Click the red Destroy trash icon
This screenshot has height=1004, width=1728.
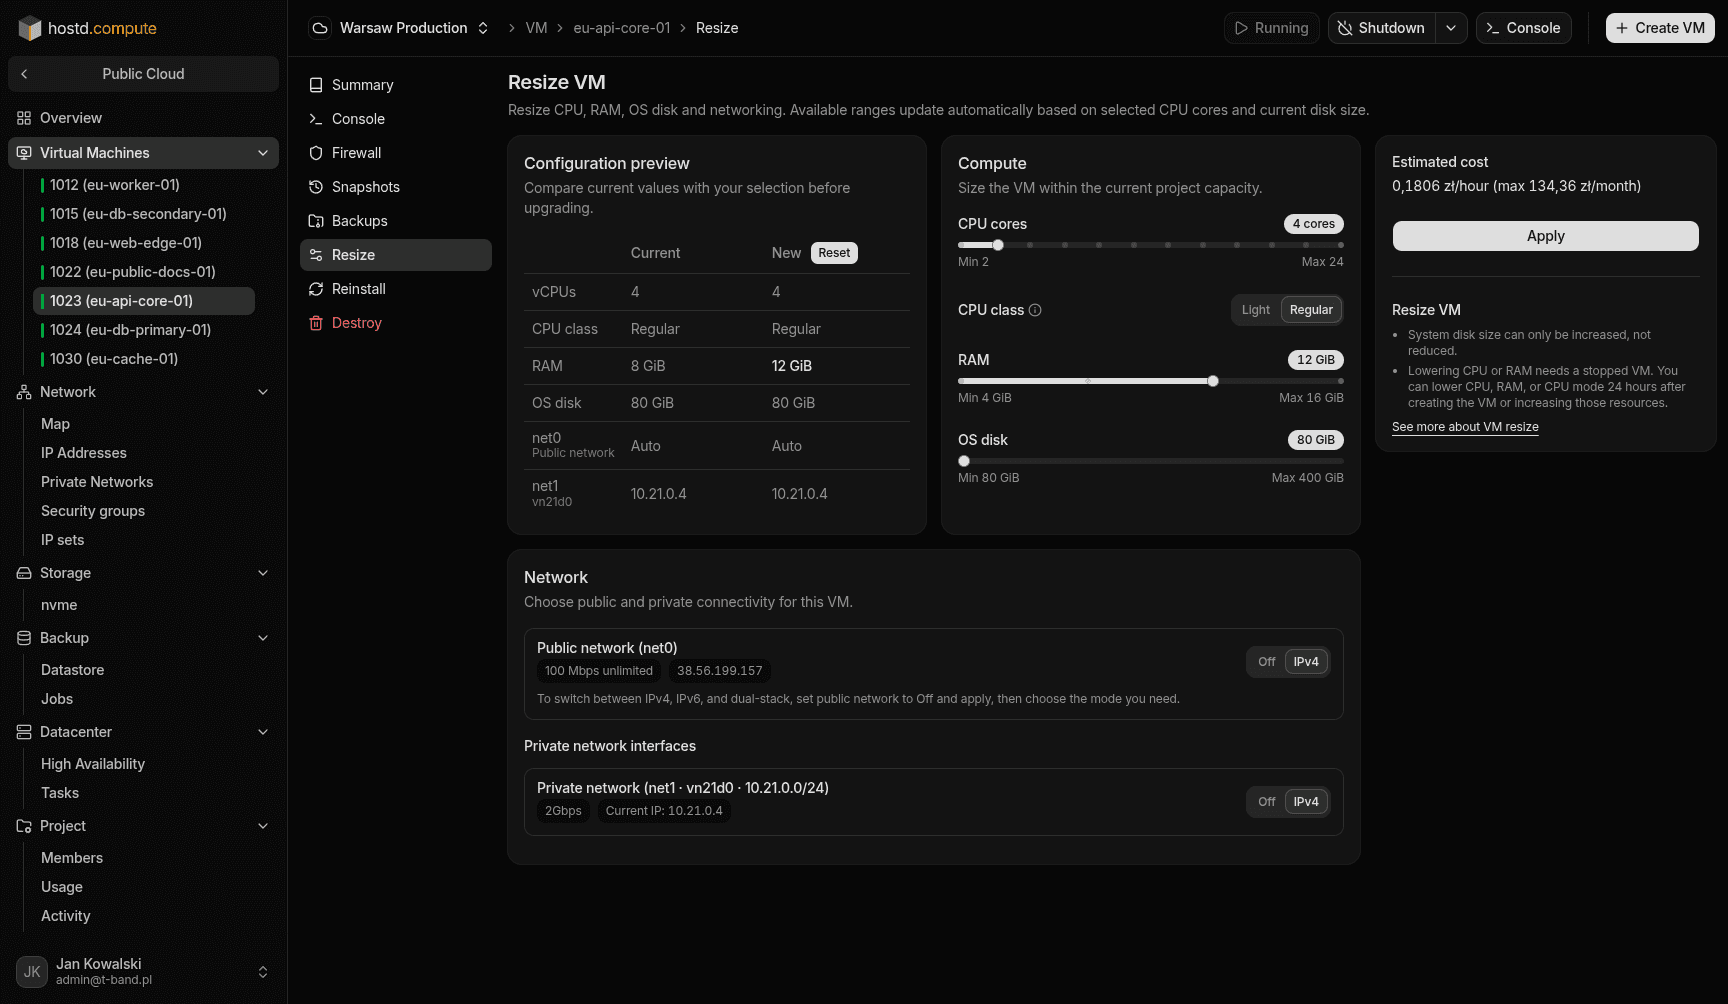click(316, 323)
